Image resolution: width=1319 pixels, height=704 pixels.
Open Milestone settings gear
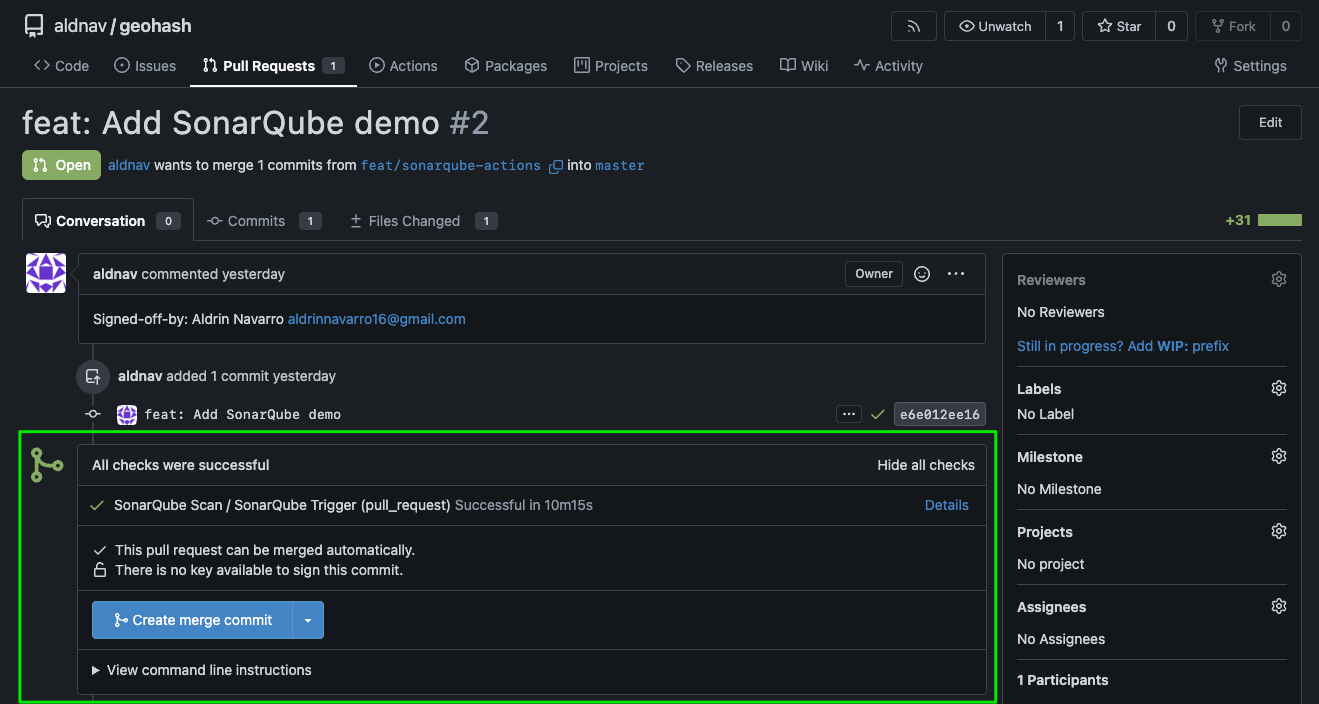pyautogui.click(x=1278, y=456)
